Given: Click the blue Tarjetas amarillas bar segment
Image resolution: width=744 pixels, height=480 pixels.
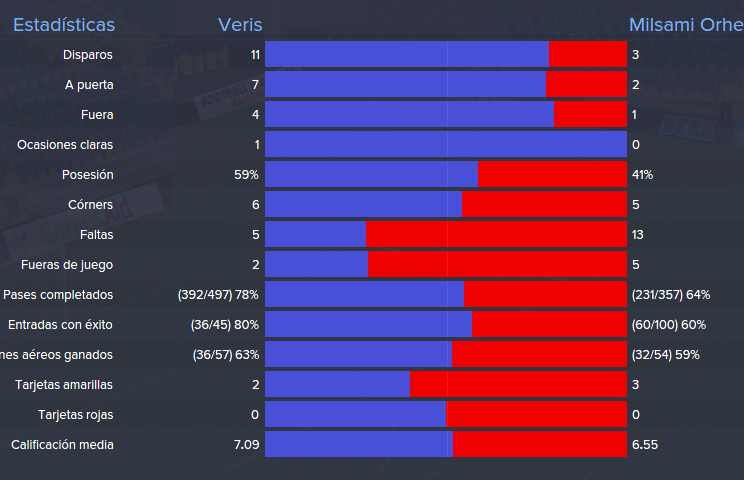Looking at the screenshot, I should (x=337, y=384).
